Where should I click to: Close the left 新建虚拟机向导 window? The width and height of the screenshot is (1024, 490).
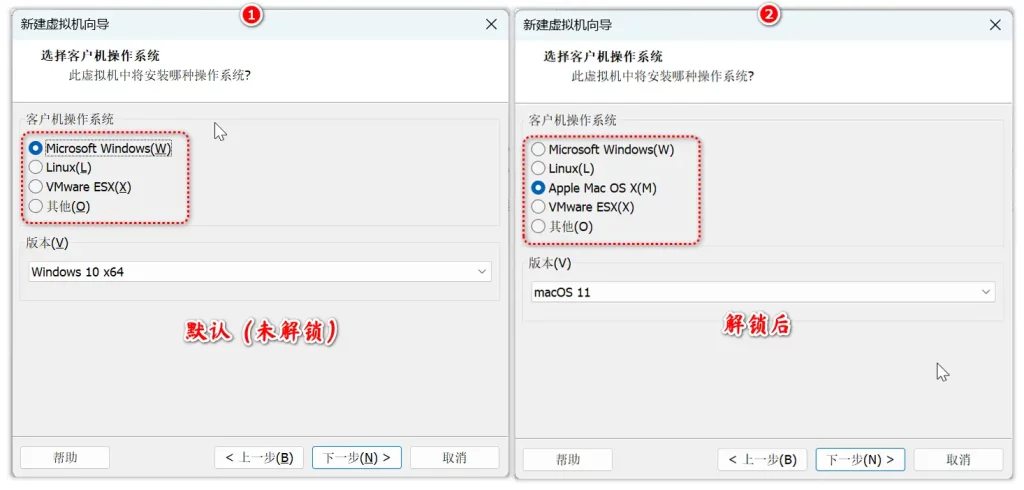492,25
